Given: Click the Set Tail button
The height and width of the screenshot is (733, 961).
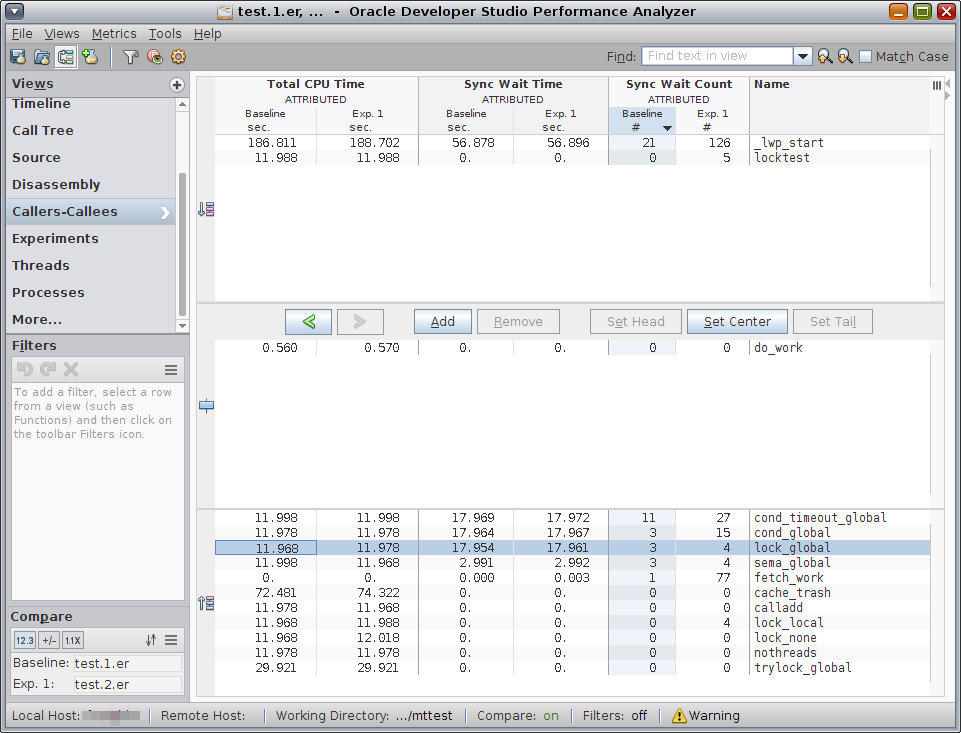Looking at the screenshot, I should pyautogui.click(x=833, y=322).
